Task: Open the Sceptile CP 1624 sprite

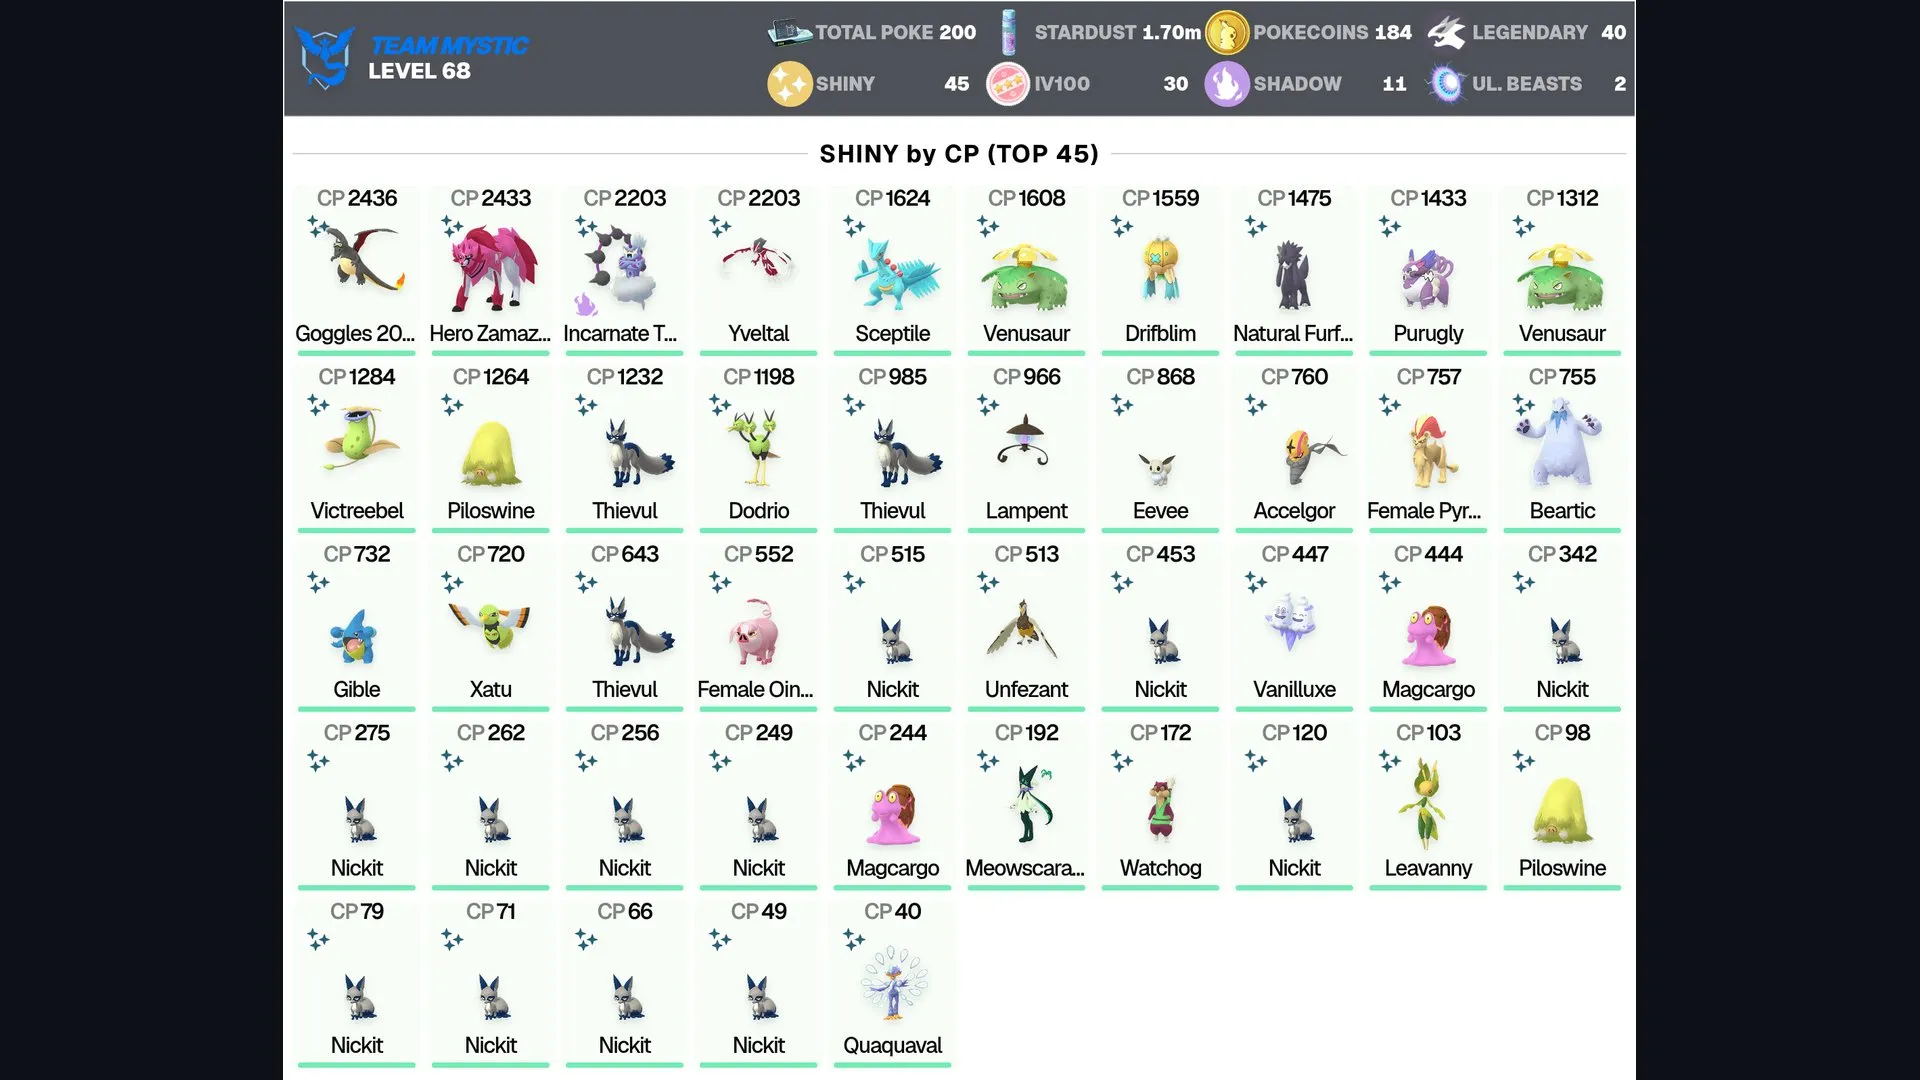Action: coord(896,273)
